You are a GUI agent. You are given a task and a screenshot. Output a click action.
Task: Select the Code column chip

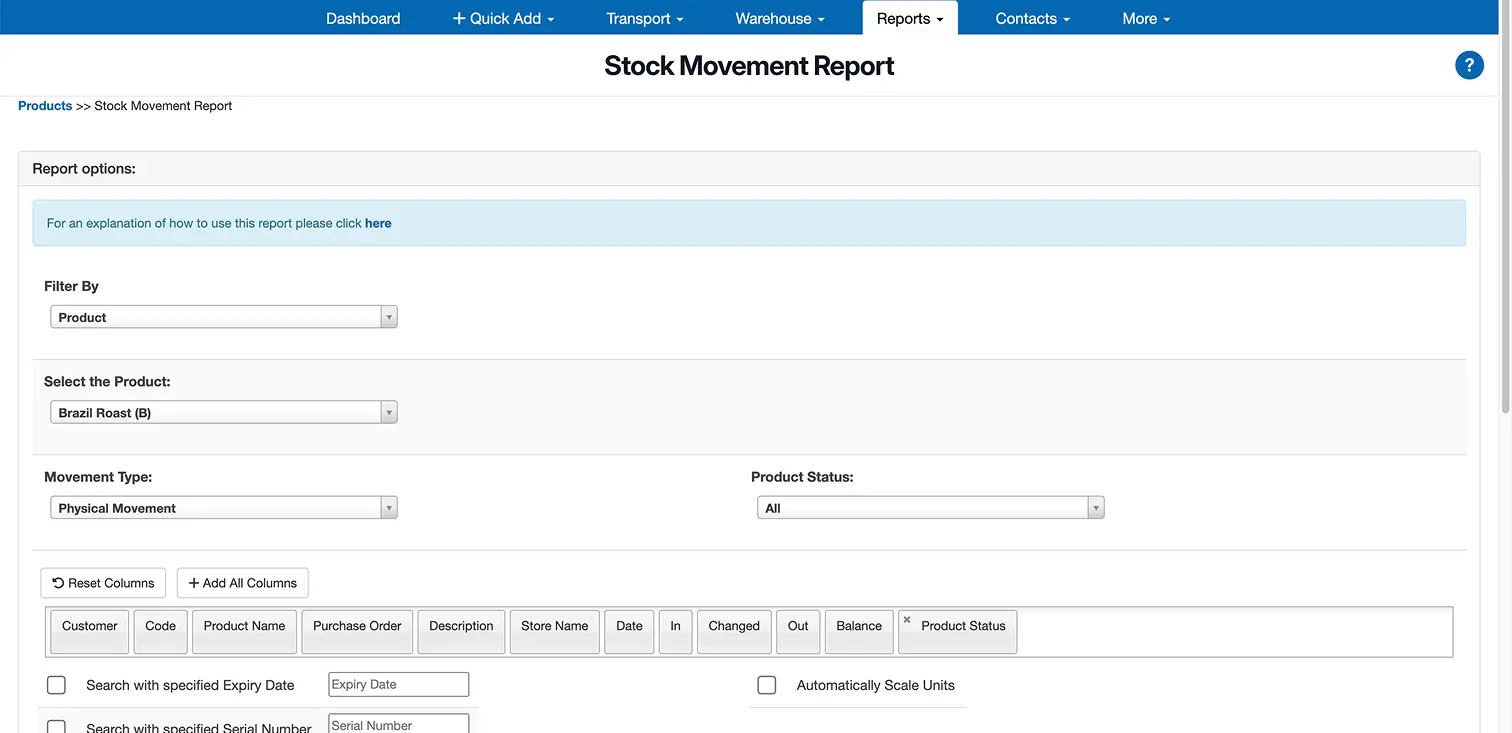pos(160,631)
